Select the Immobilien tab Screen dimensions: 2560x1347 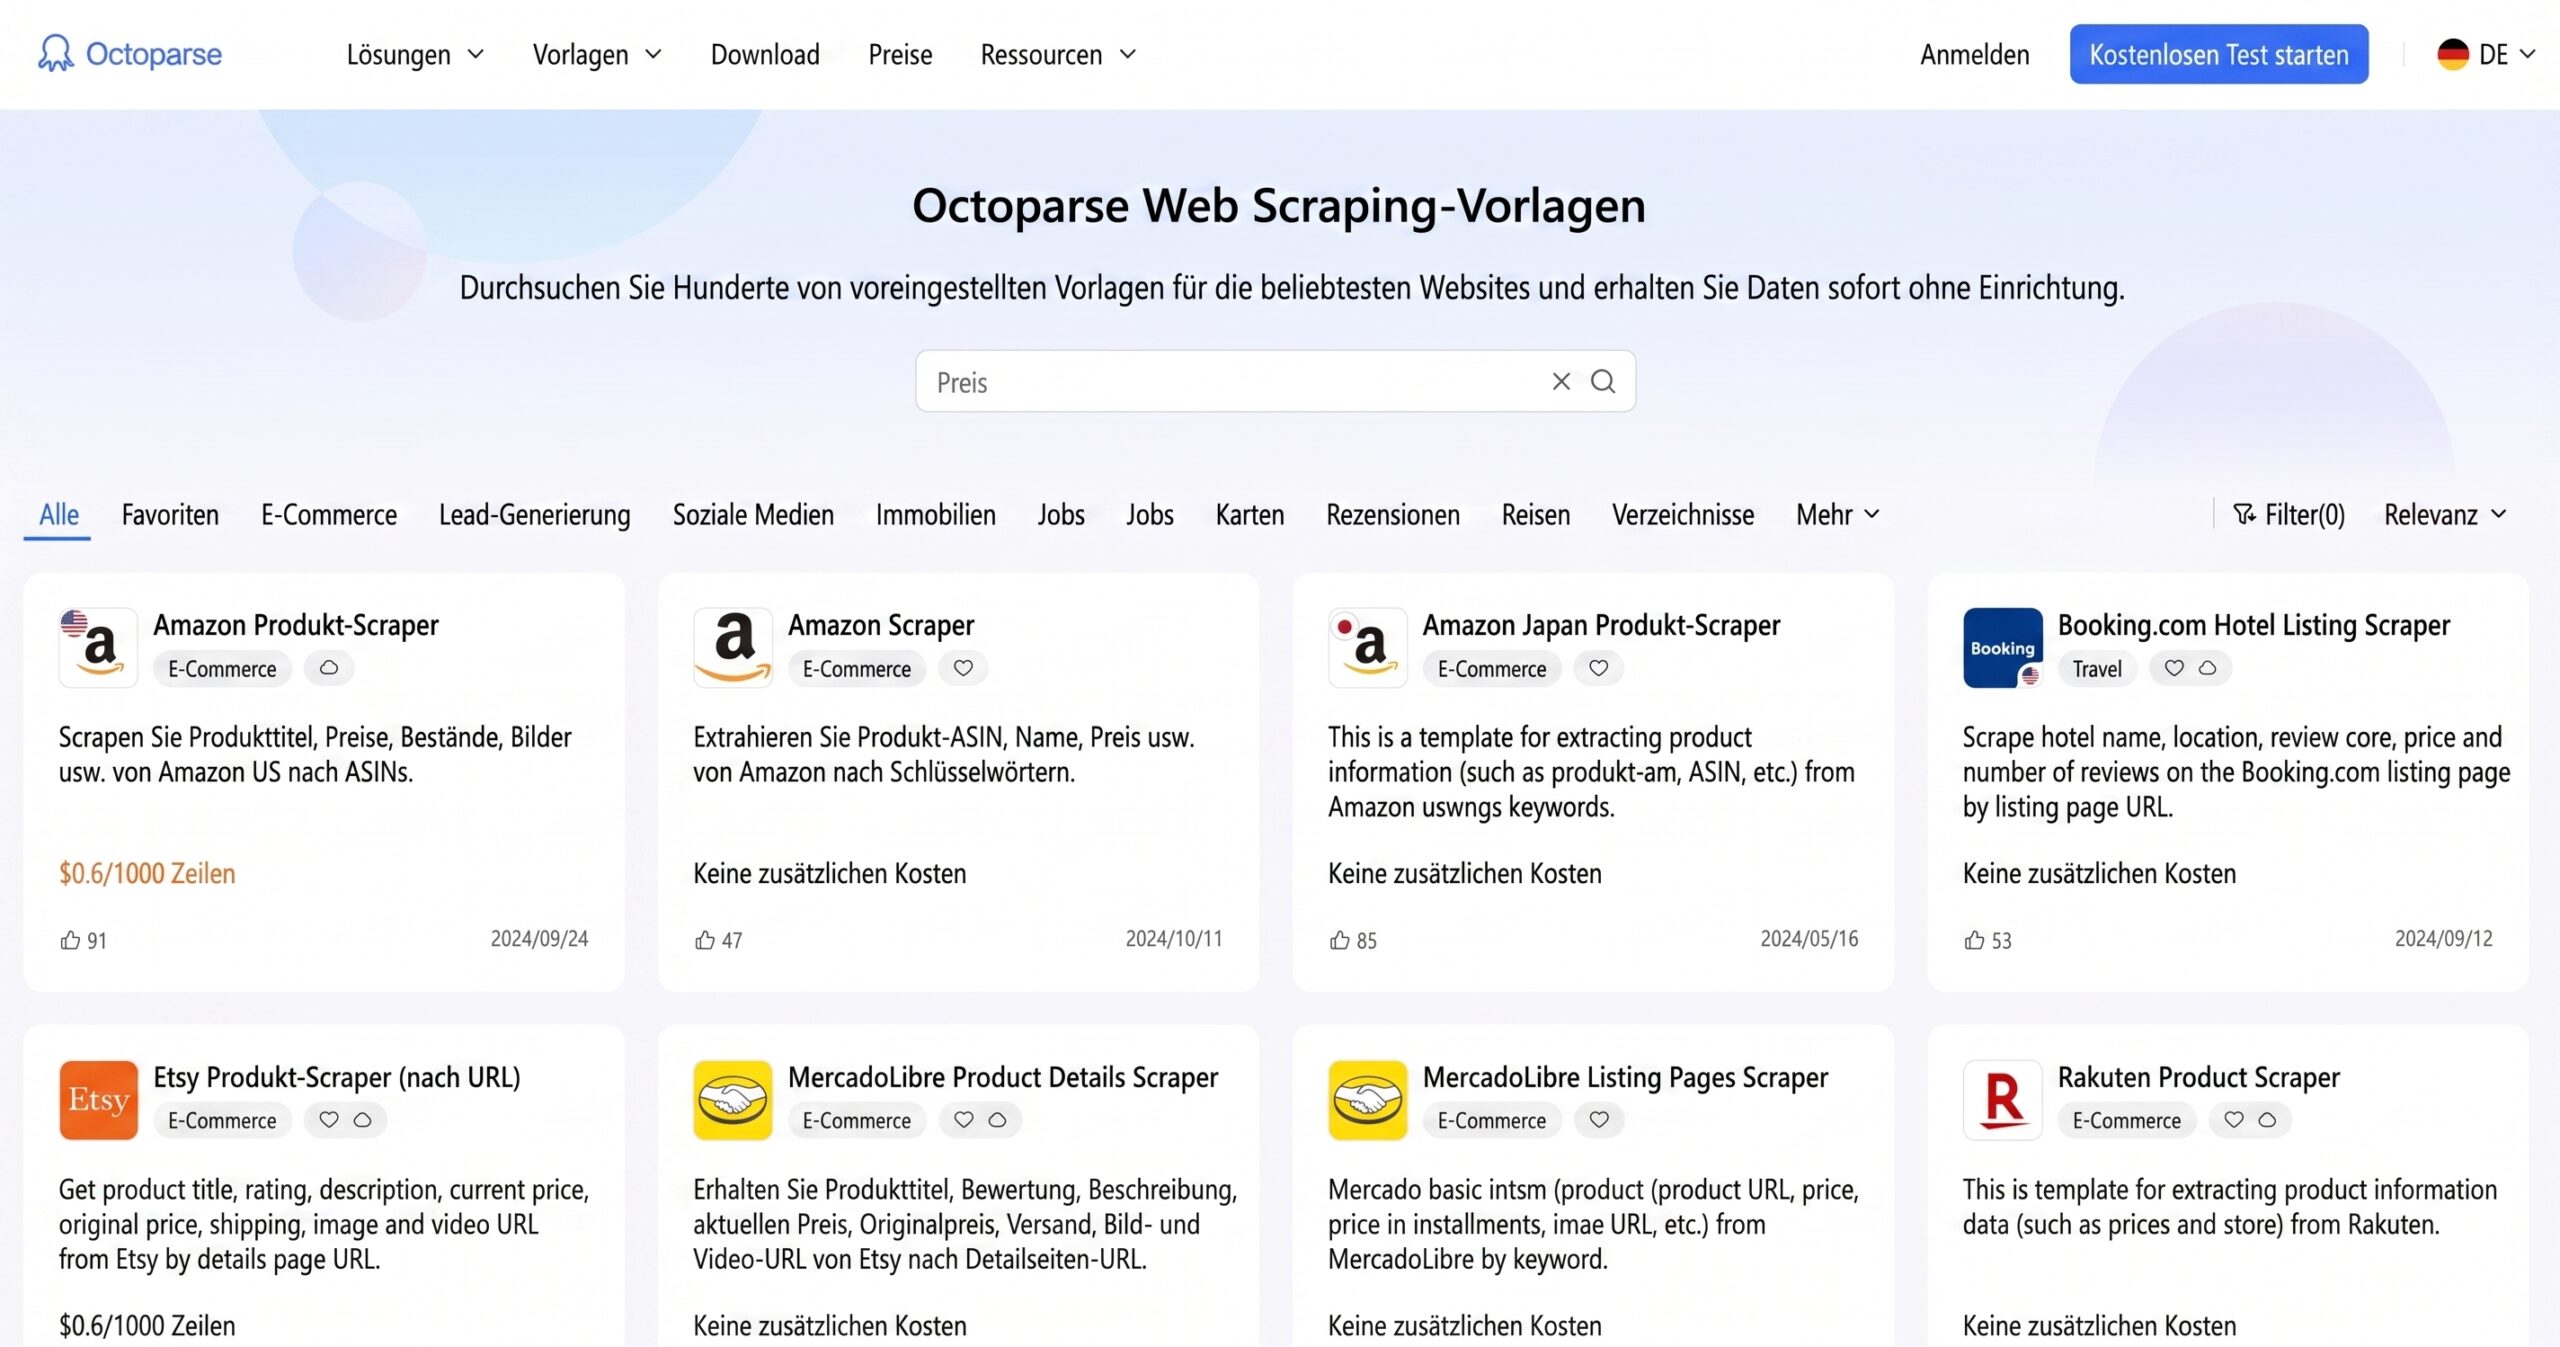click(935, 514)
